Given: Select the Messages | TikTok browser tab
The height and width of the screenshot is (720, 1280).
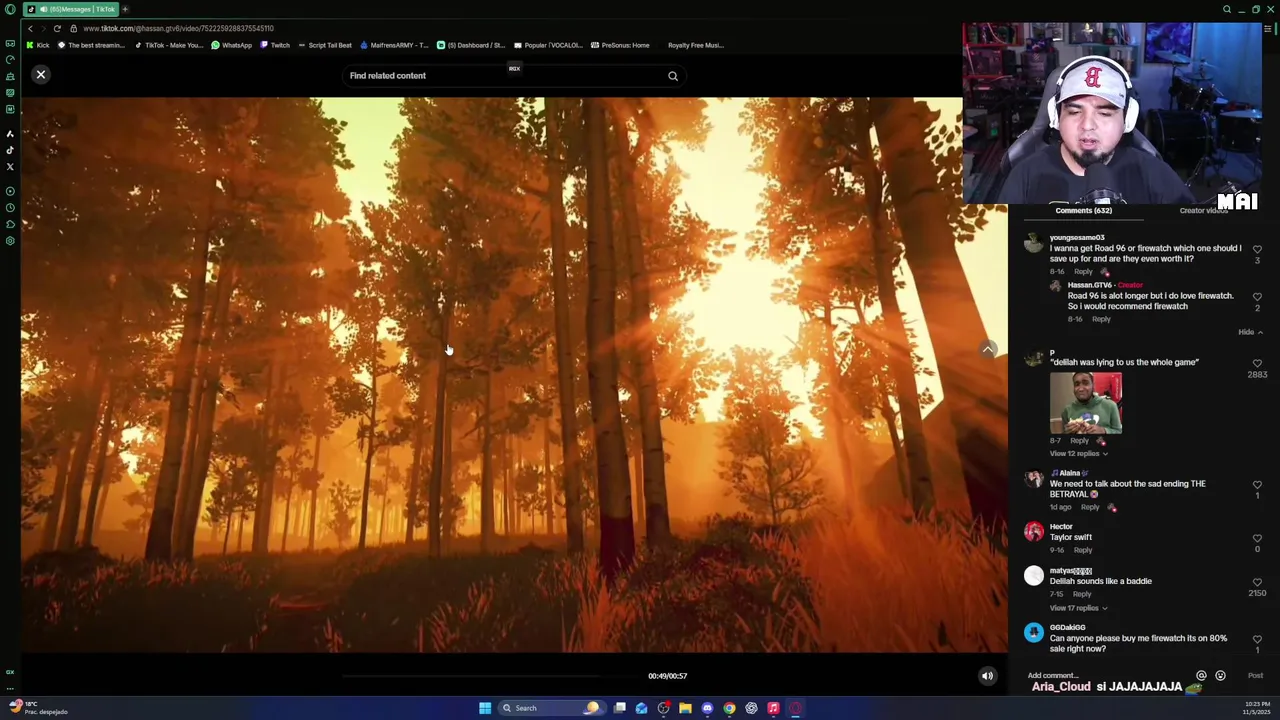Looking at the screenshot, I should point(70,9).
